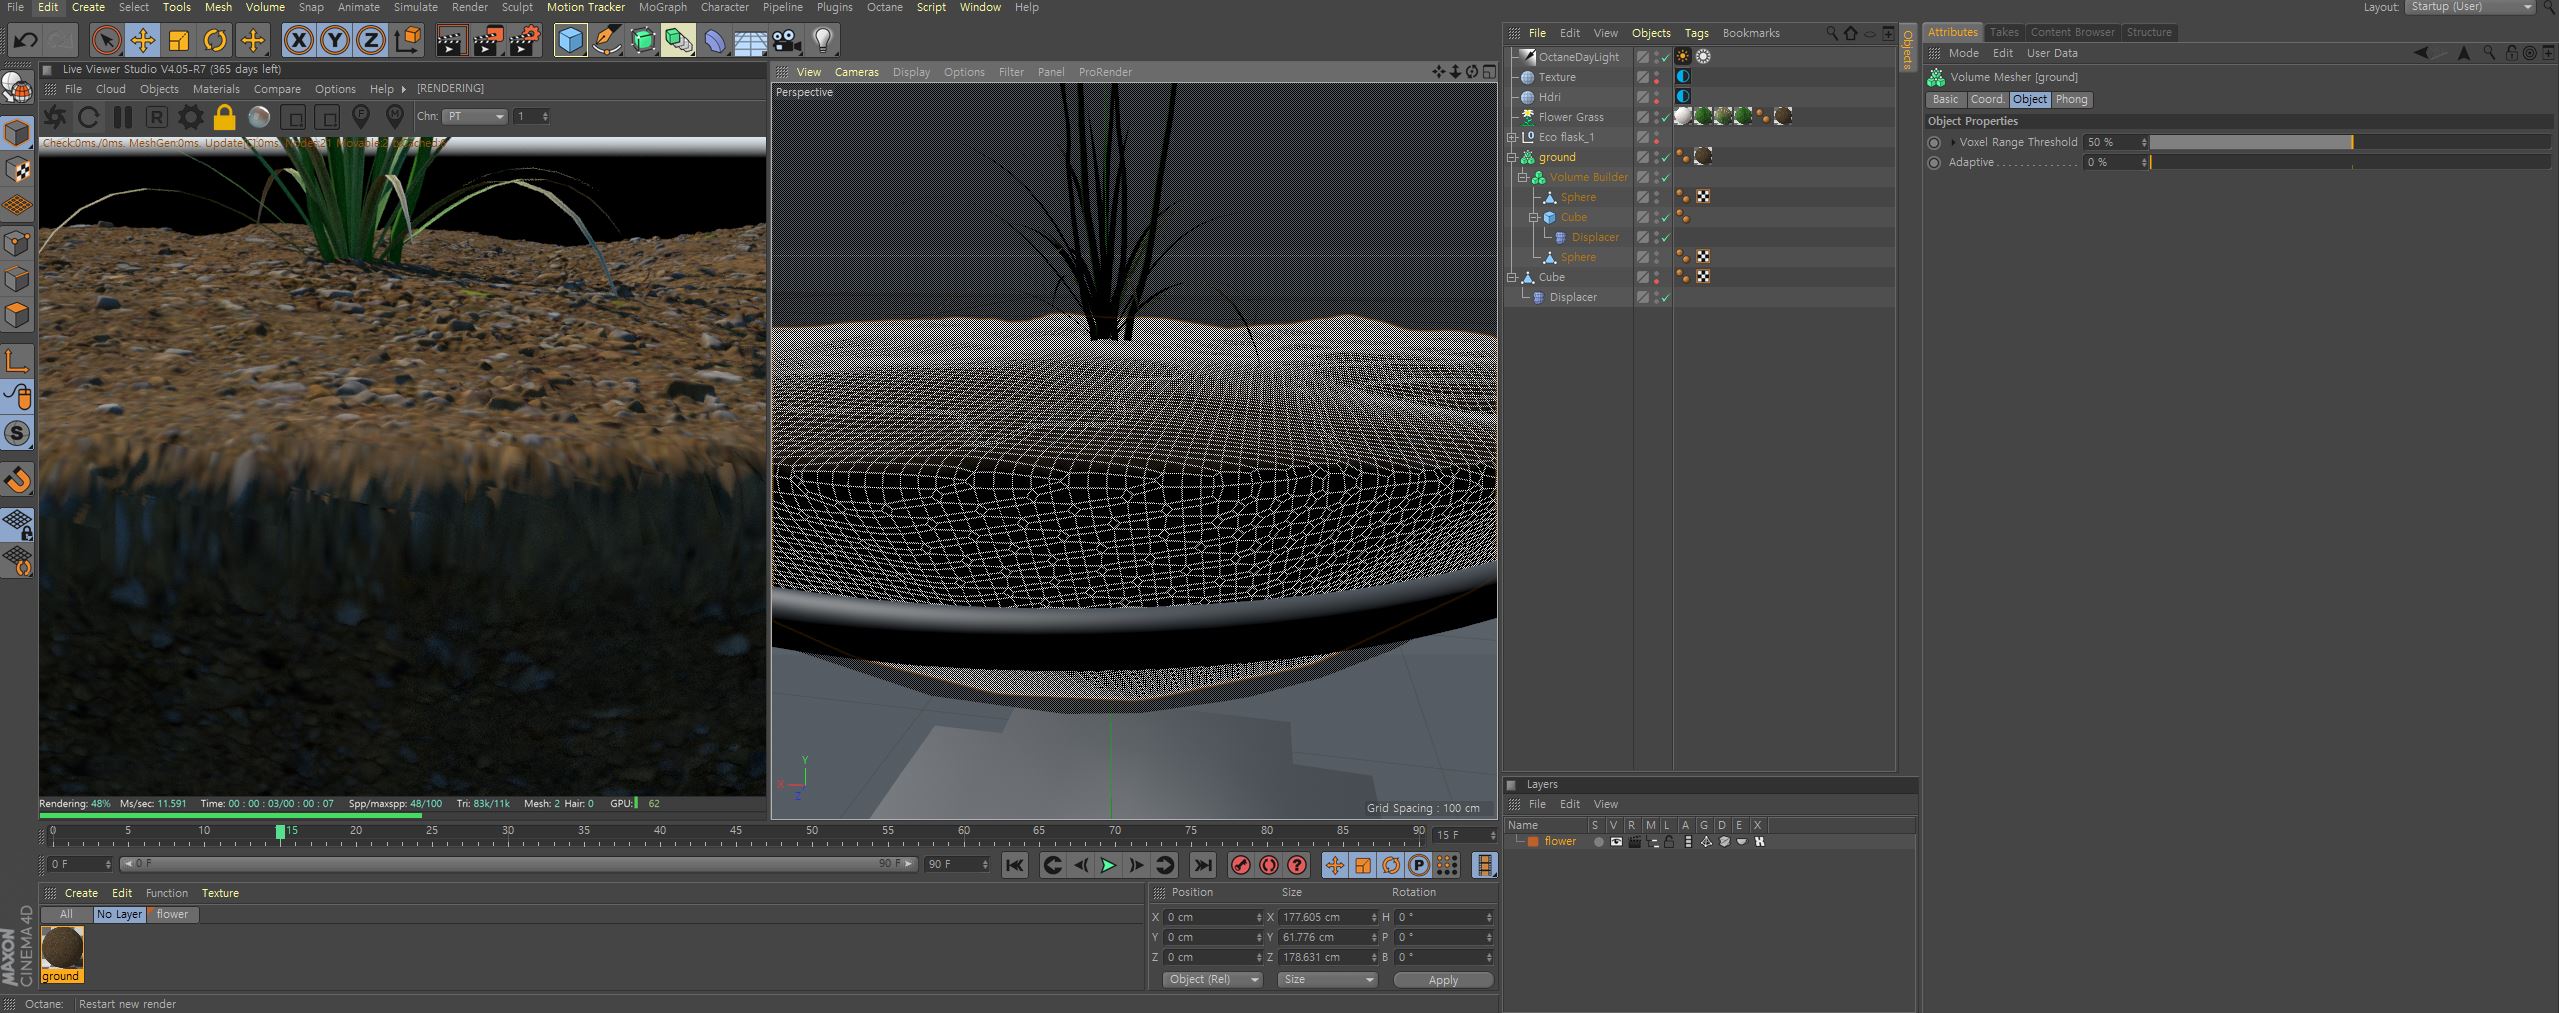Click the All material filter
The image size is (2559, 1013).
coord(66,914)
